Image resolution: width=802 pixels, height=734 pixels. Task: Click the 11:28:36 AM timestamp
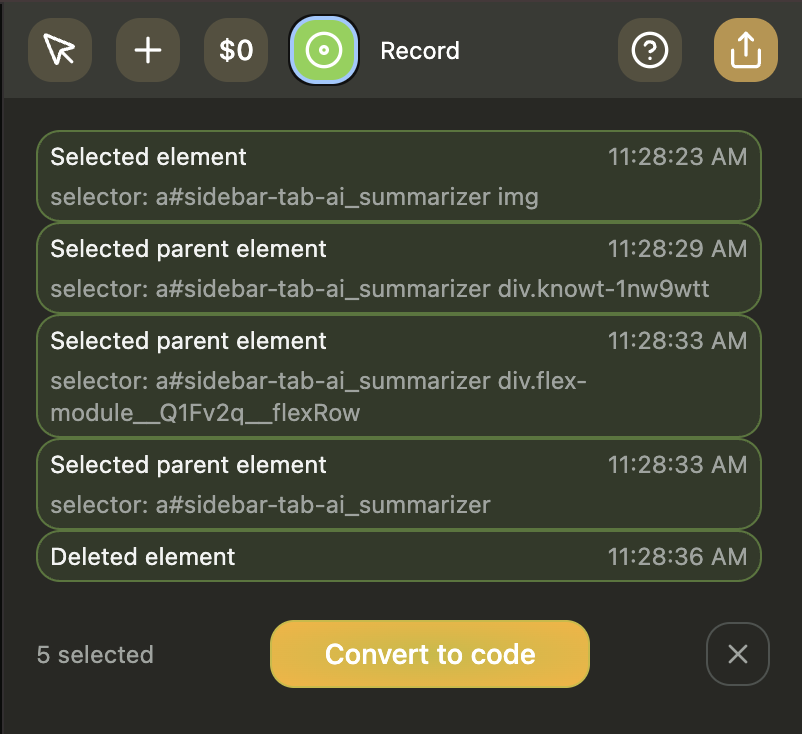tap(677, 557)
